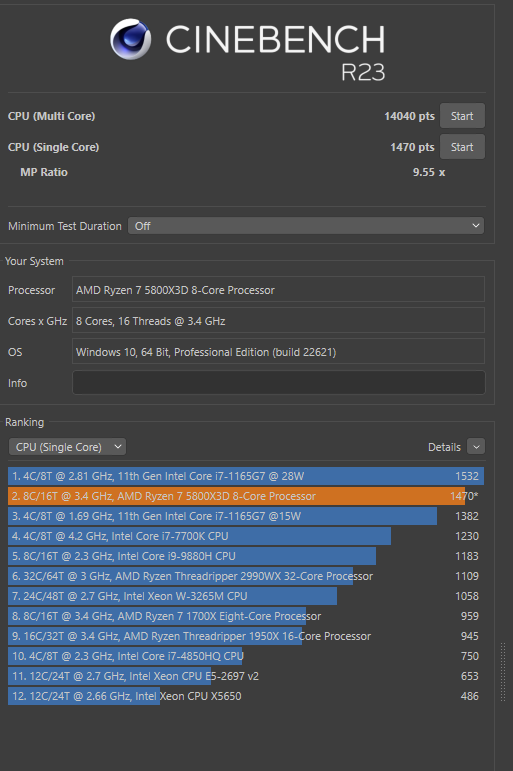Expand the Details dropdown arrow
513x771 pixels.
pos(476,447)
